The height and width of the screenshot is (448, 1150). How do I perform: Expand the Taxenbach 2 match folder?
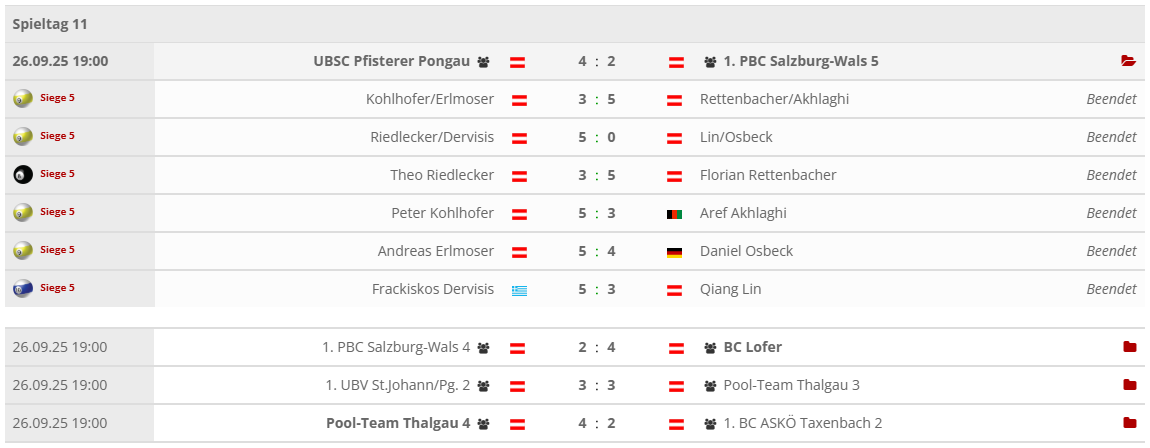[x=1130, y=423]
